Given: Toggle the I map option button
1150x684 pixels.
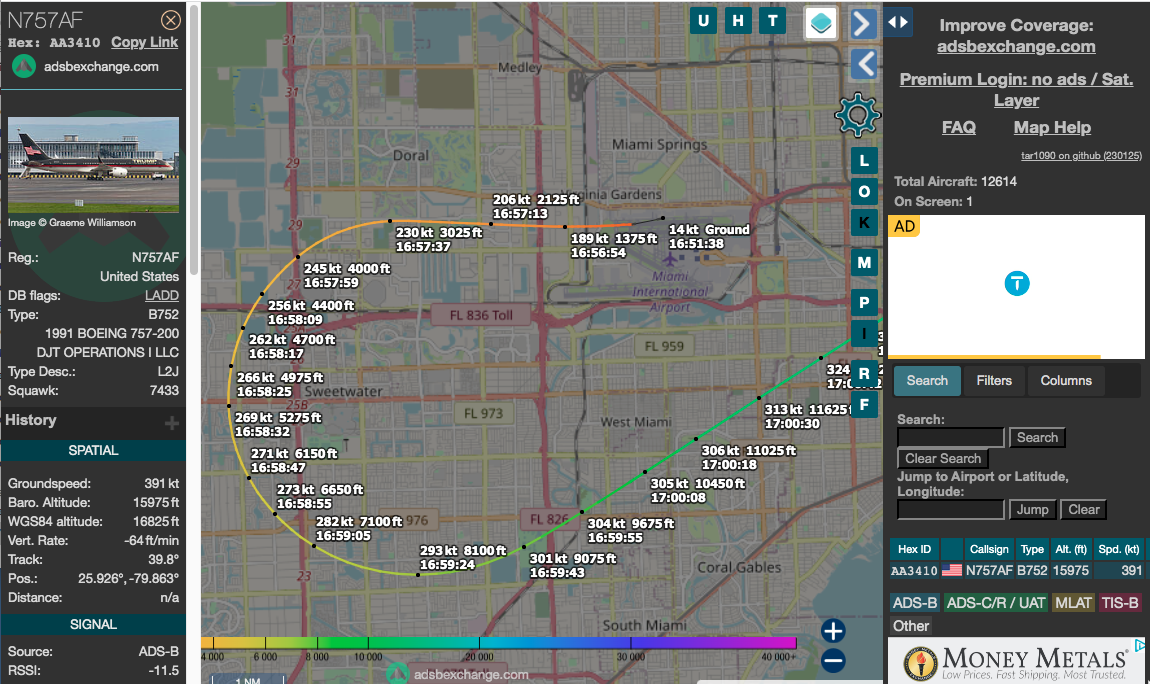Looking at the screenshot, I should (864, 334).
